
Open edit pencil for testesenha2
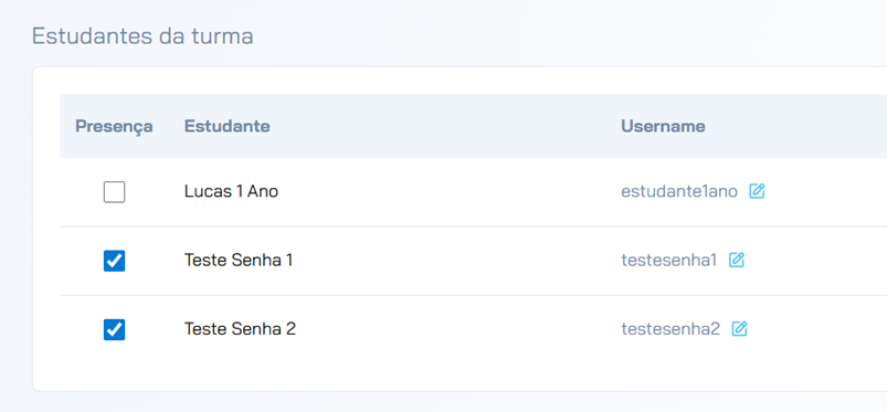740,328
